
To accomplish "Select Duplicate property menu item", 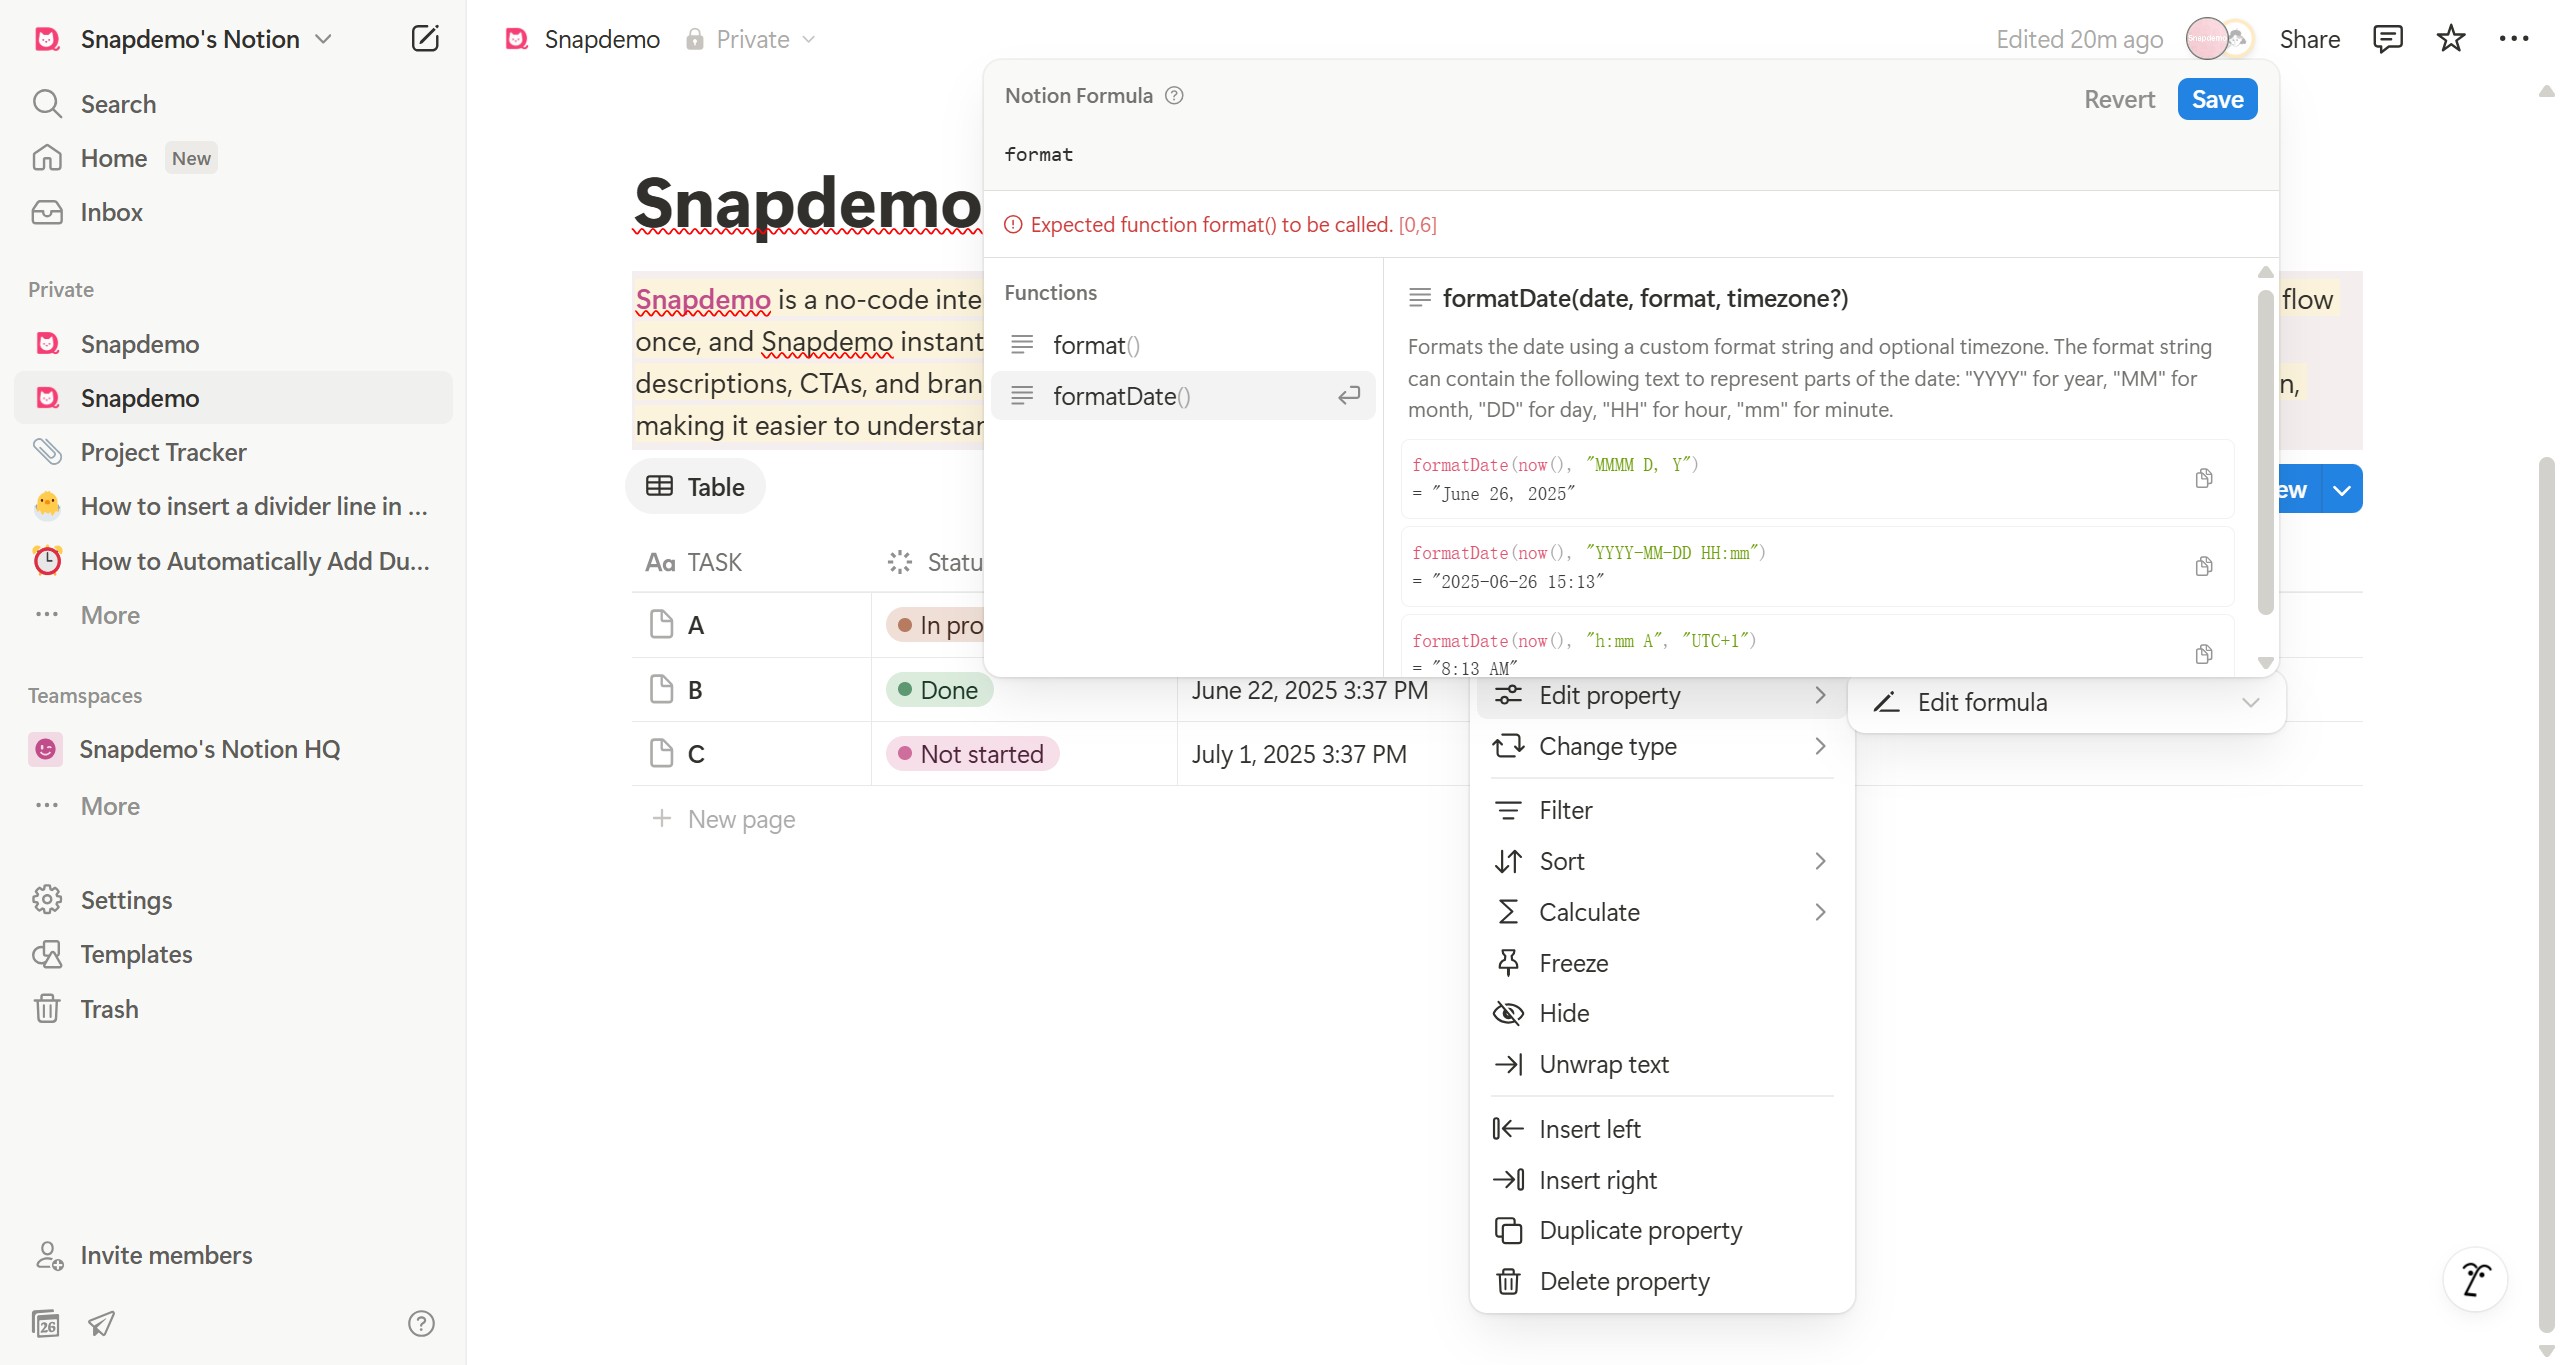I will pyautogui.click(x=1640, y=1230).
